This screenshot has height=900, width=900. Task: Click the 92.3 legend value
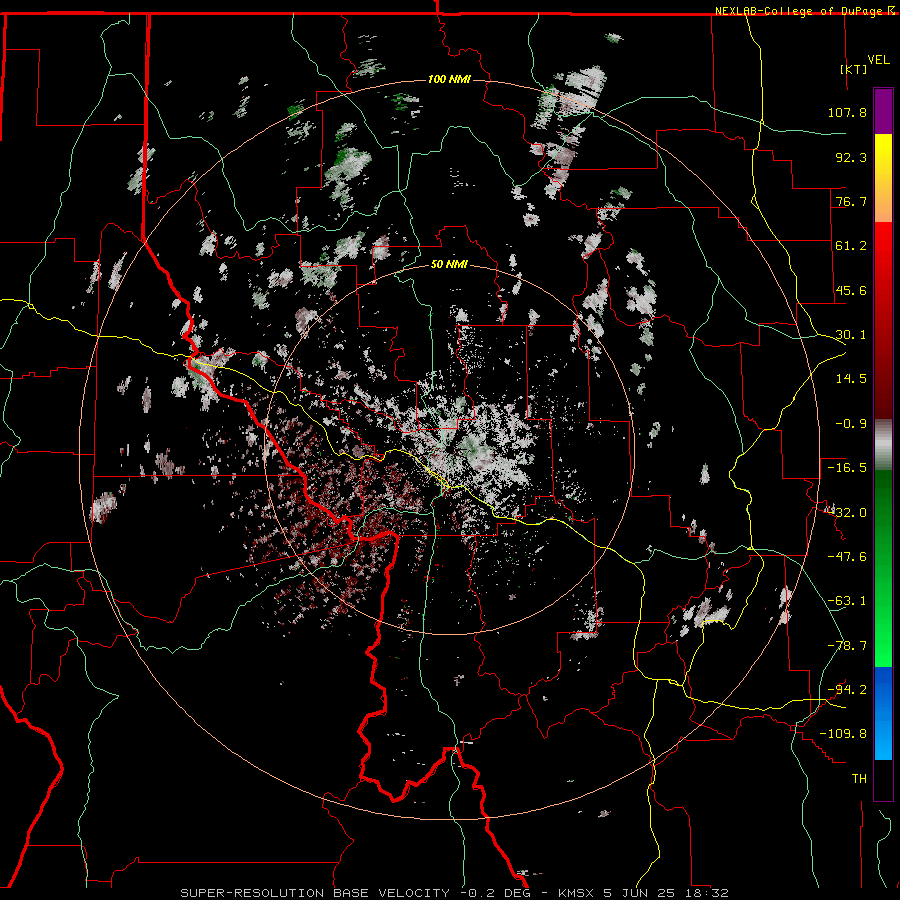coord(851,157)
